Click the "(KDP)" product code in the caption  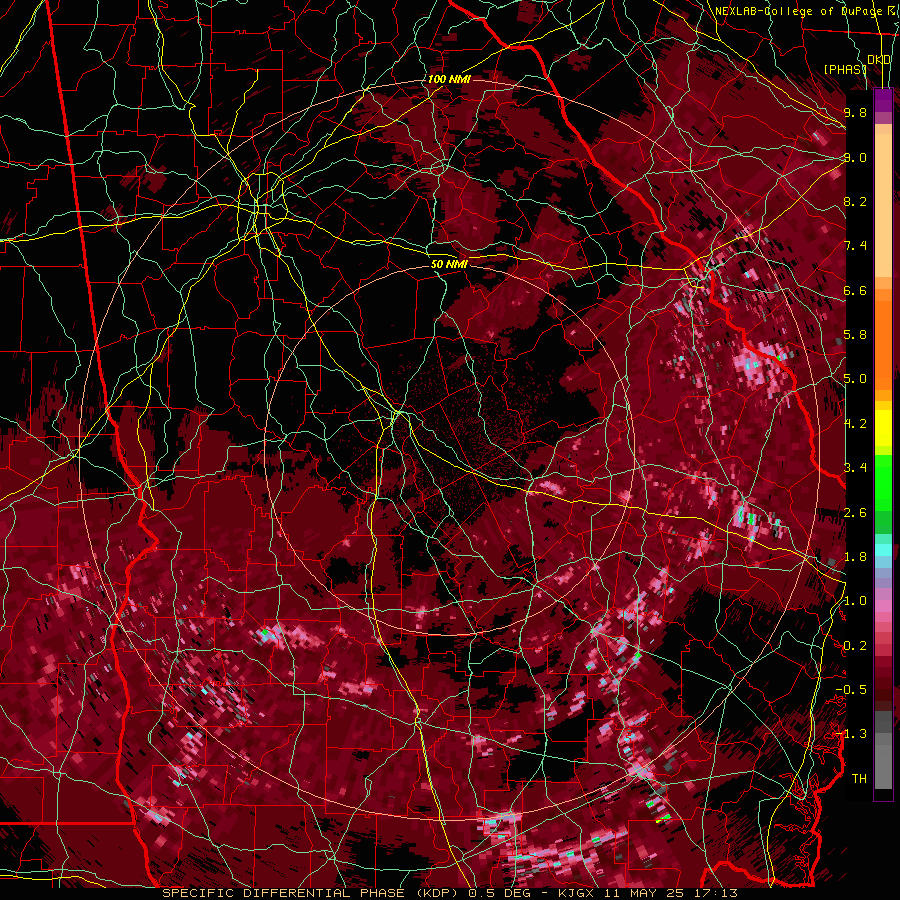pyautogui.click(x=435, y=893)
